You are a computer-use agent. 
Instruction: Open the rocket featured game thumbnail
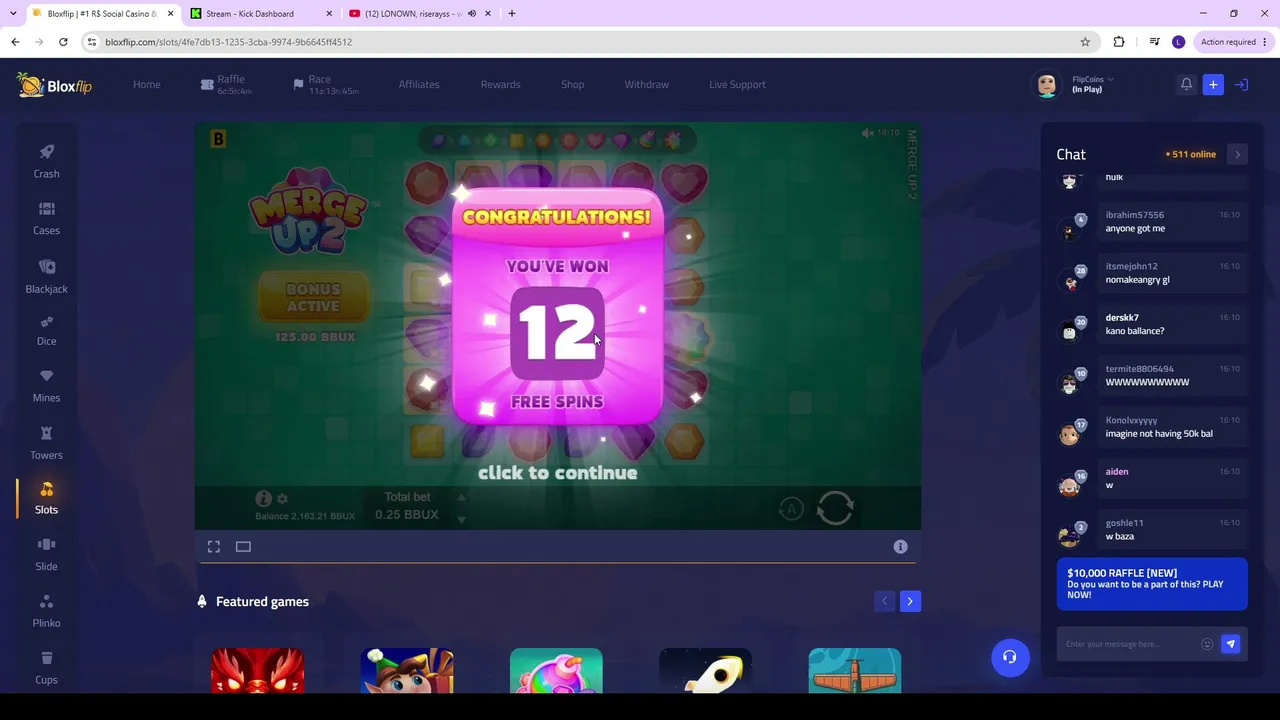705,670
